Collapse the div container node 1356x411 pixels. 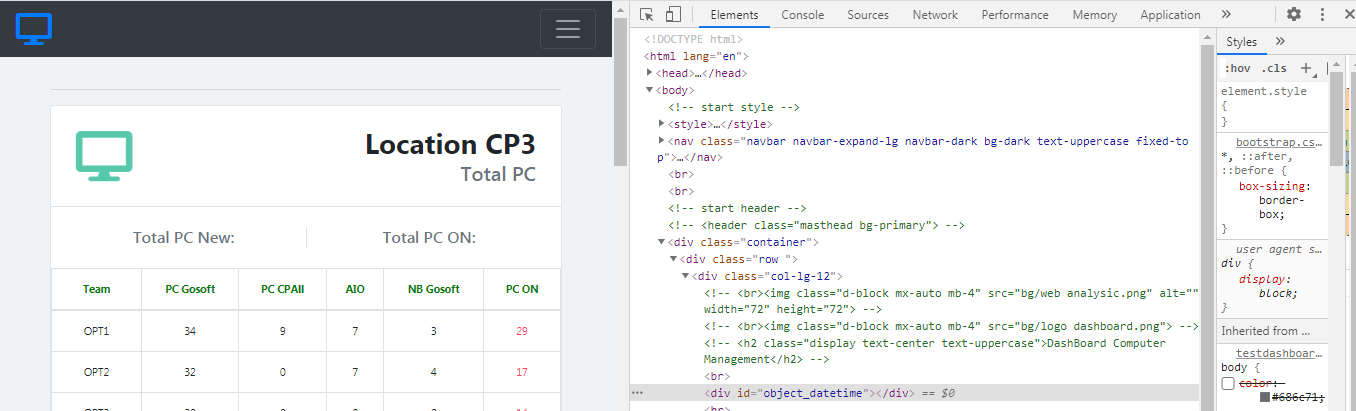(661, 242)
